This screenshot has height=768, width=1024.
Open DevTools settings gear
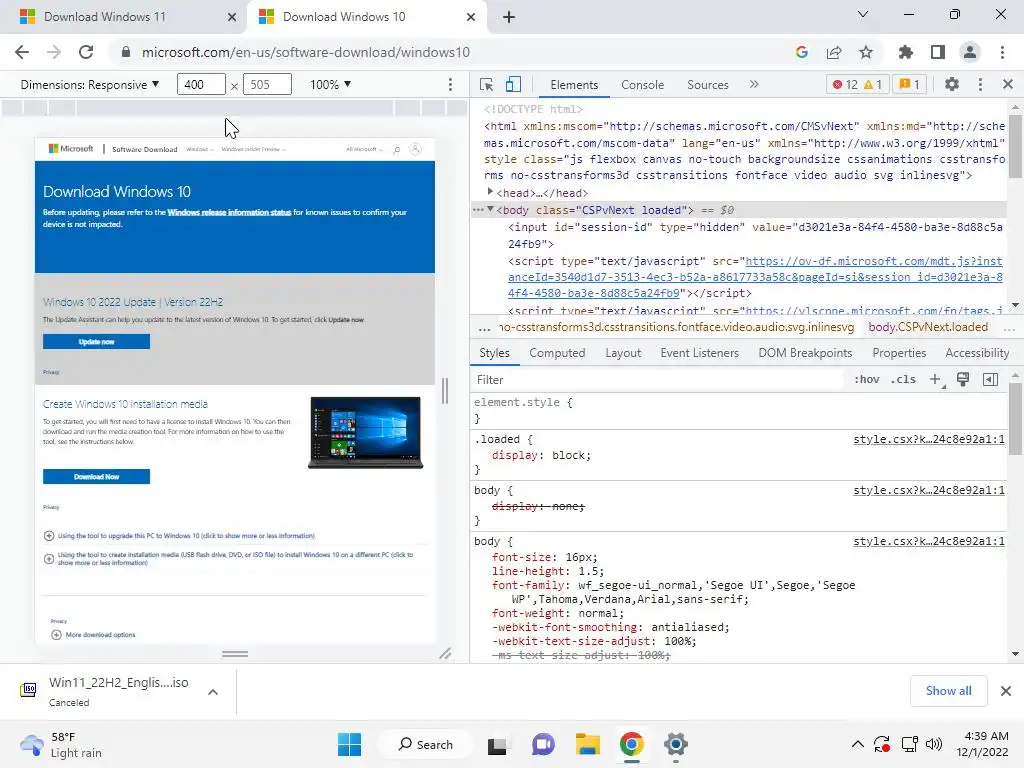[x=952, y=84]
